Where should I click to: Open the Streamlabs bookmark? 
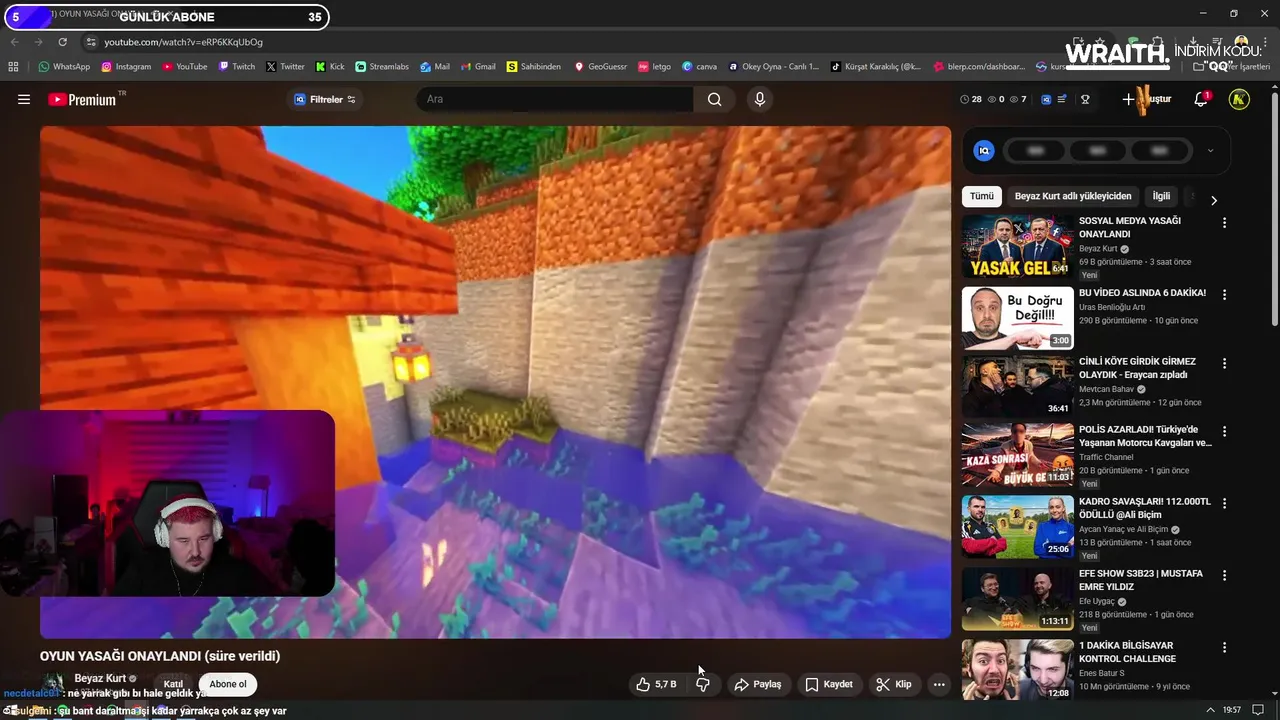[x=382, y=66]
